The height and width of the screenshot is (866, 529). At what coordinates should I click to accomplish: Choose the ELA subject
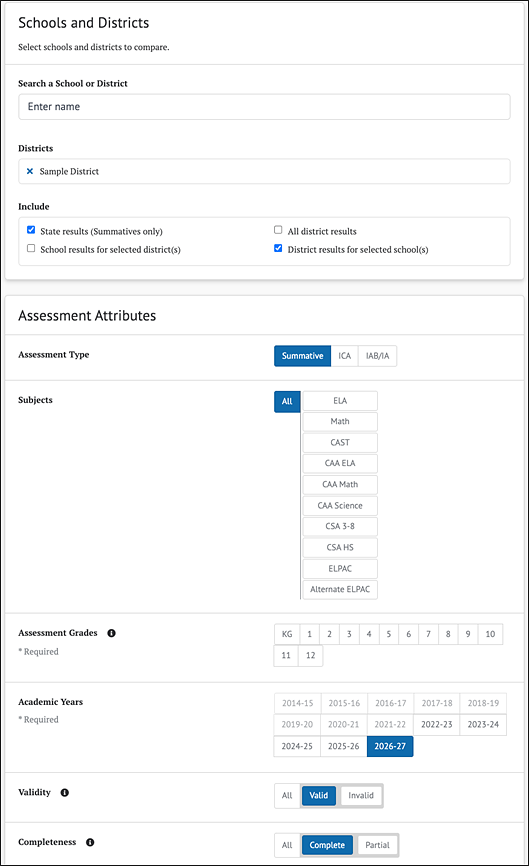click(340, 401)
